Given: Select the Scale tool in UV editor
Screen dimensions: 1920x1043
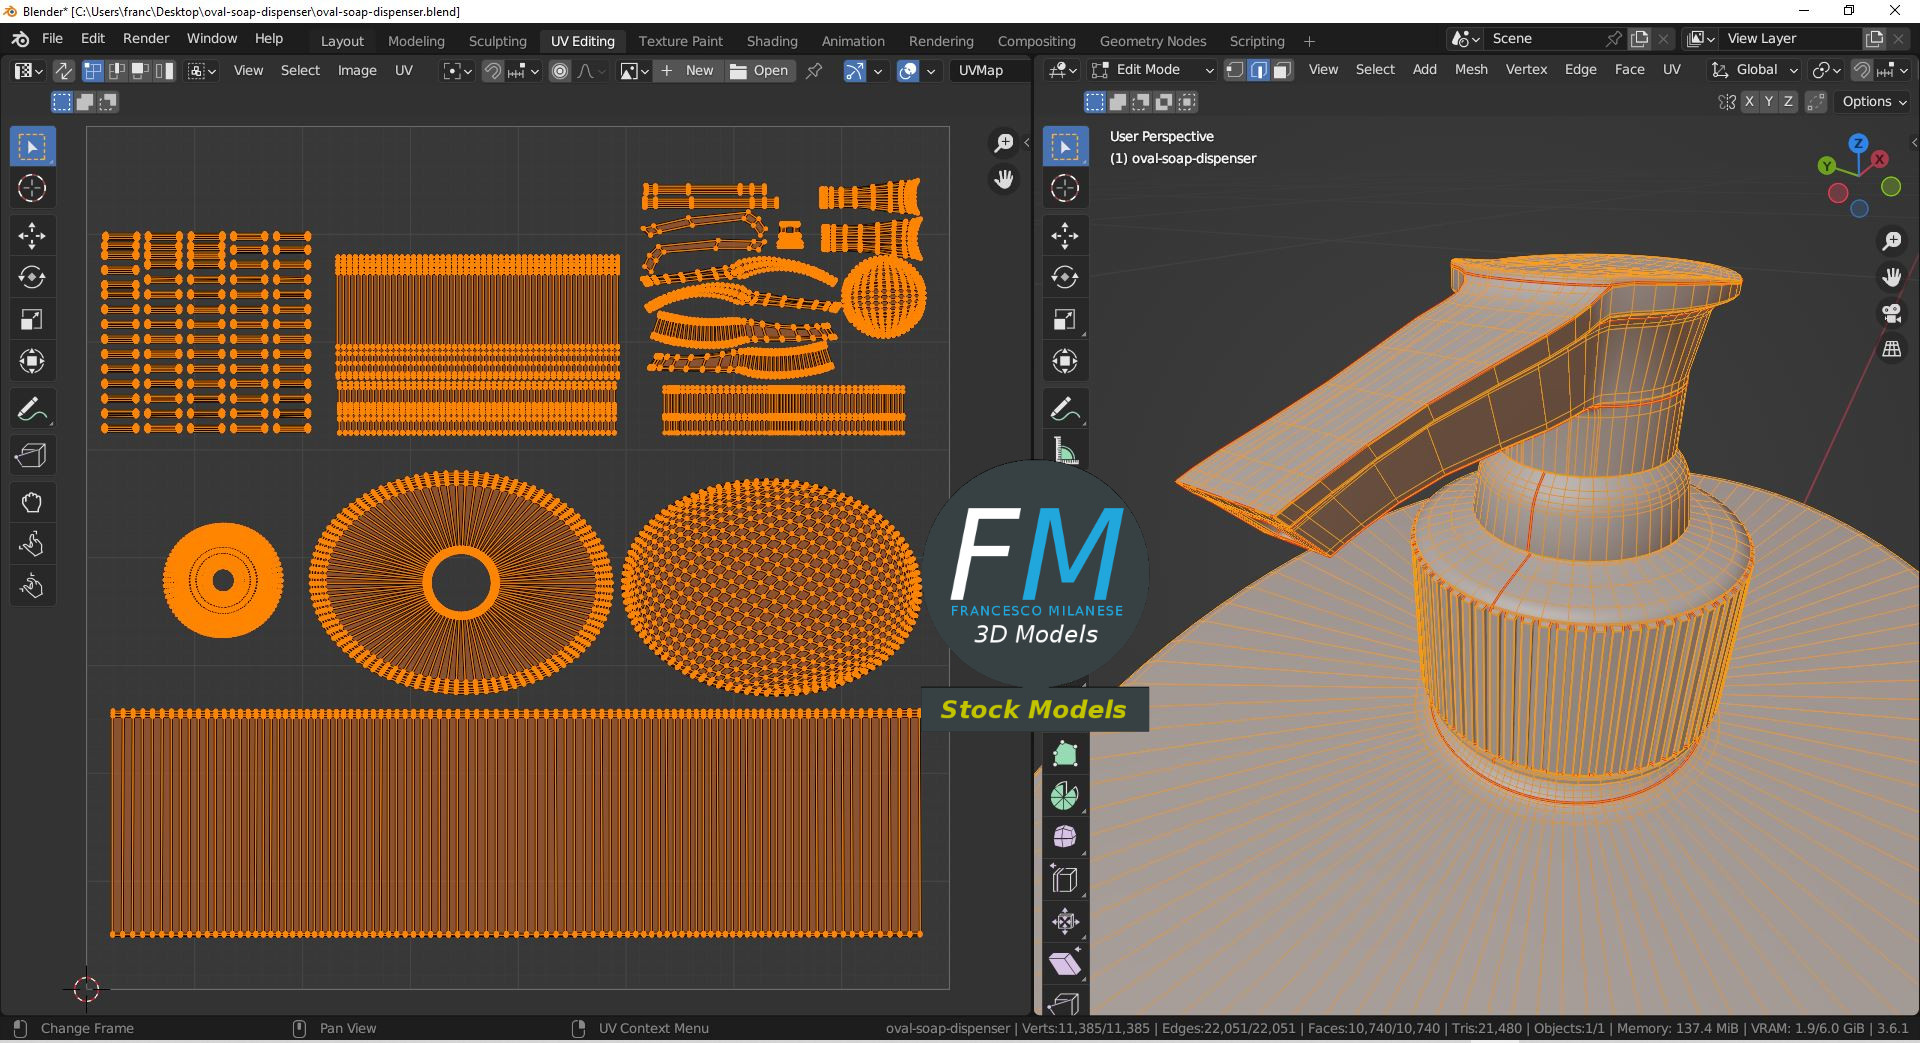Looking at the screenshot, I should point(32,320).
